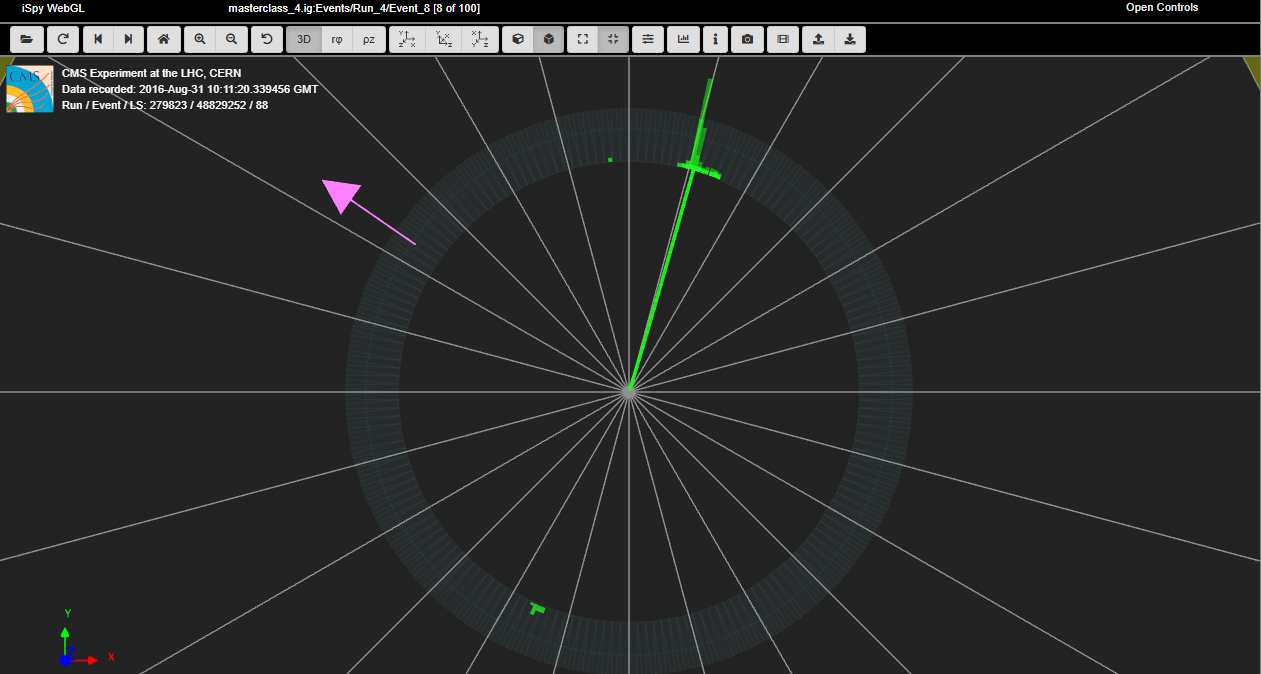Switch to the rφ projection view
Viewport: 1261px width, 674px height.
pyautogui.click(x=337, y=39)
